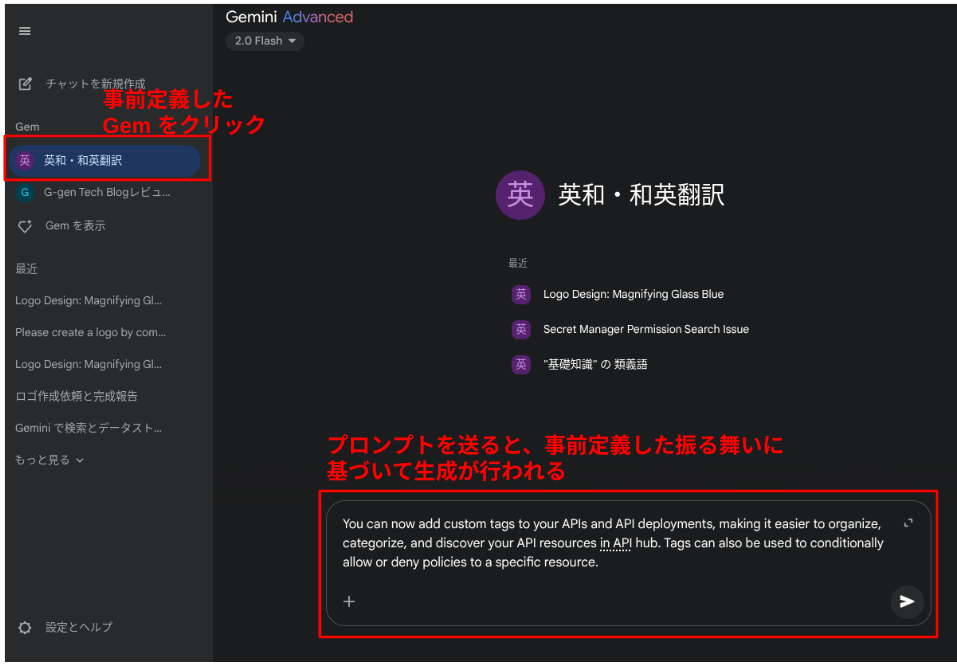957x669 pixels.
Task: Click the 最近 label above the gem's chats
Action: [x=518, y=263]
